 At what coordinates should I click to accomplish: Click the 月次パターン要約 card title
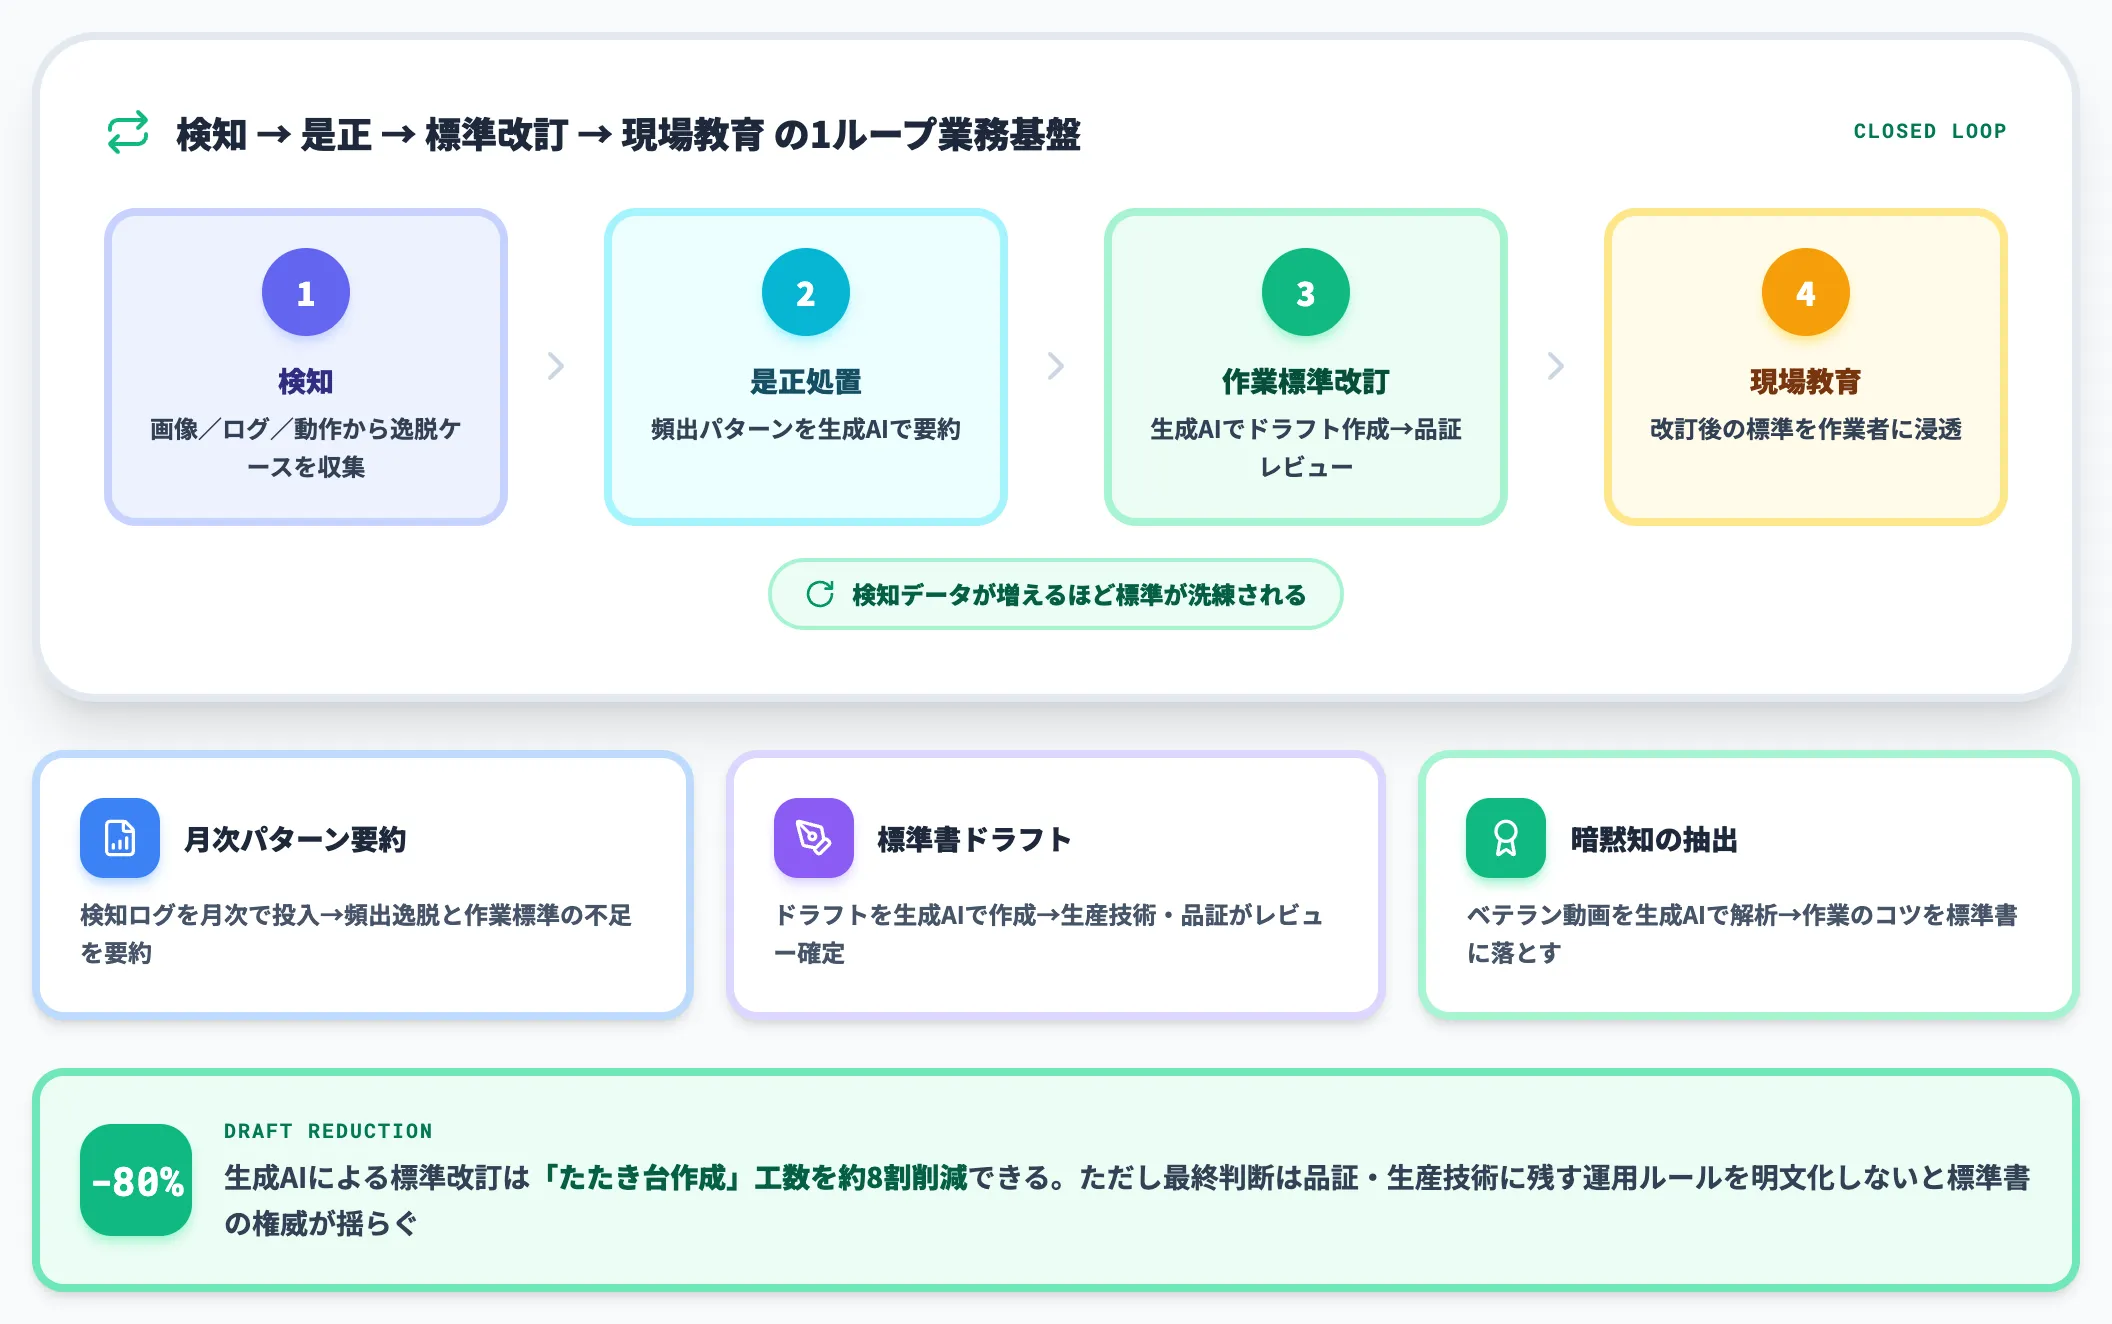(295, 839)
